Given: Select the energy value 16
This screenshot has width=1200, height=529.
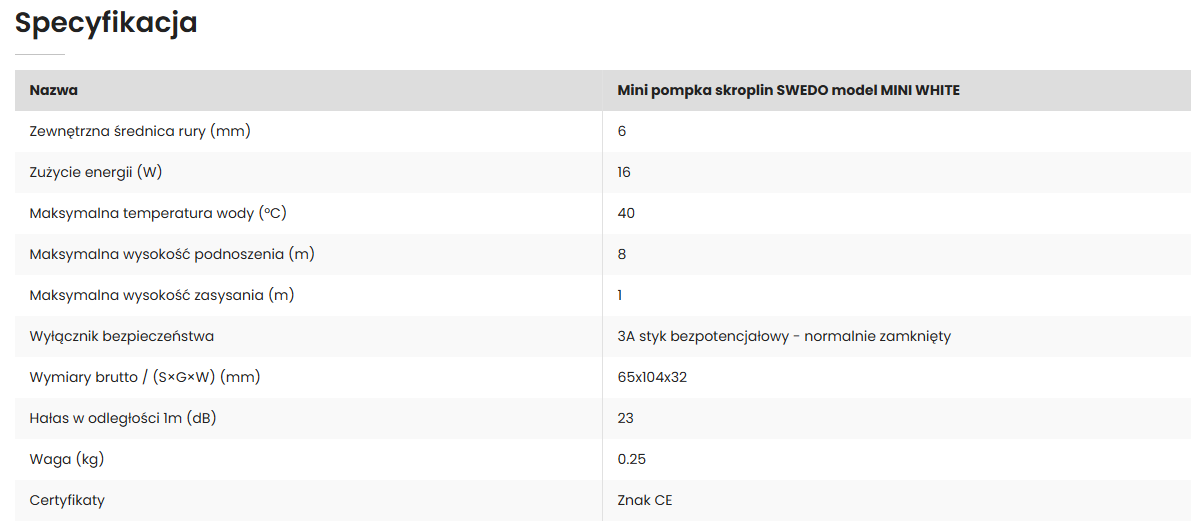Looking at the screenshot, I should (x=624, y=172).
